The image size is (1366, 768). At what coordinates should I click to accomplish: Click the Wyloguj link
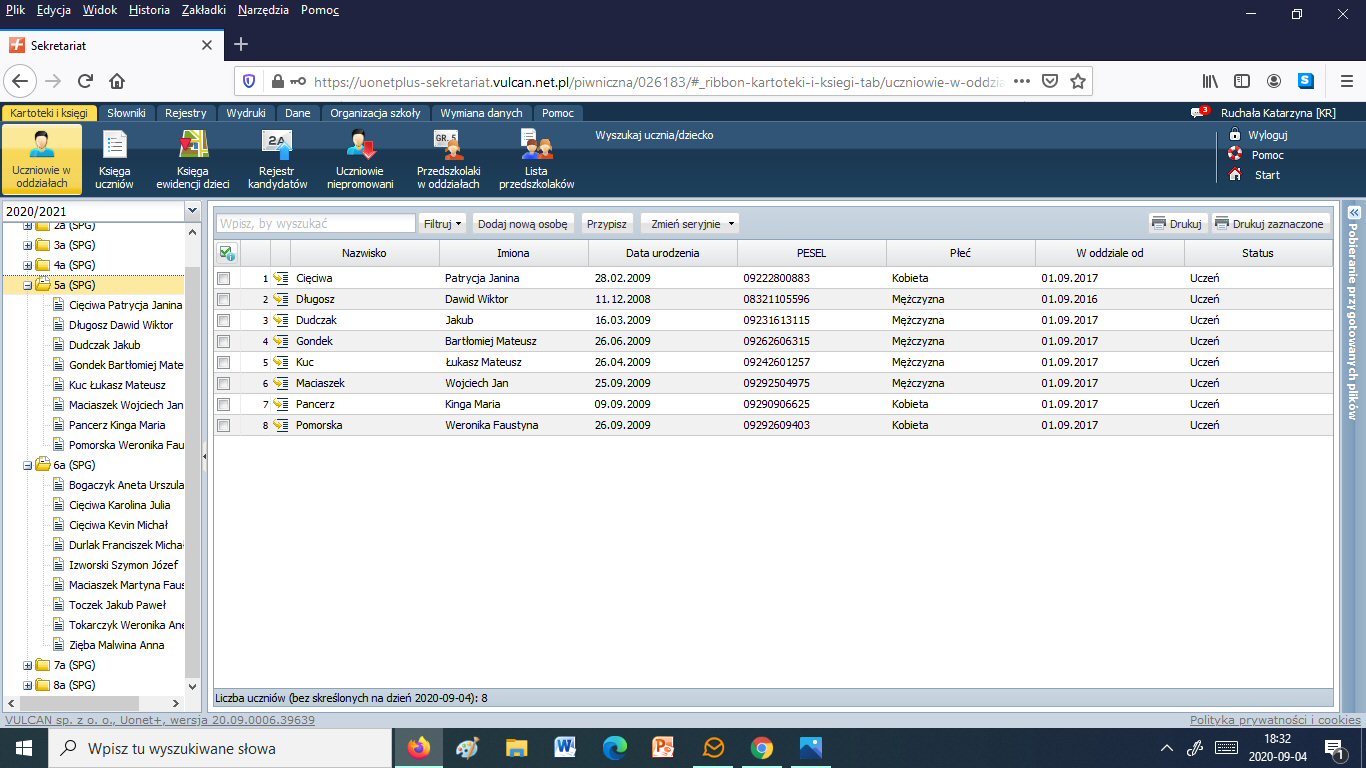point(1267,135)
